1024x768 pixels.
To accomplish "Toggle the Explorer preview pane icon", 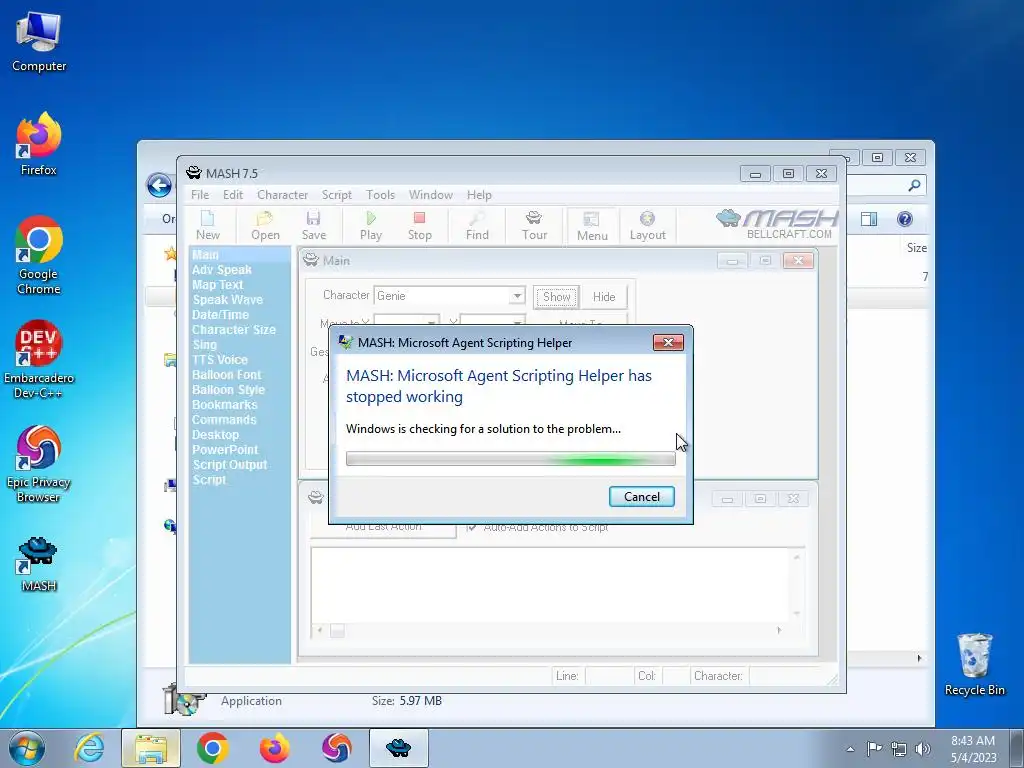I will 869,219.
